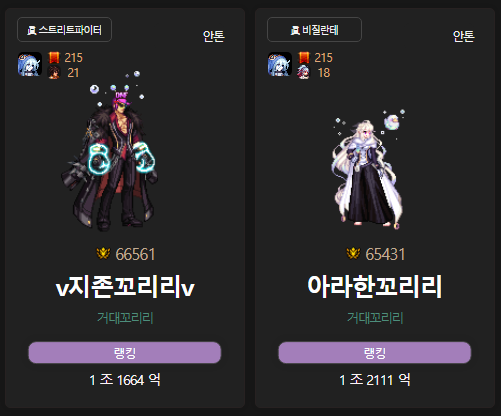Image resolution: width=501 pixels, height=416 pixels.
Task: Click the 안톤 server label on left card
Action: (214, 36)
